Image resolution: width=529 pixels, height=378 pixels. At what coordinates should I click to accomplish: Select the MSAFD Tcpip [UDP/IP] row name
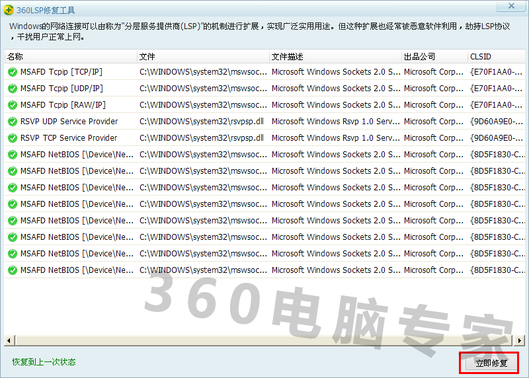coord(62,88)
